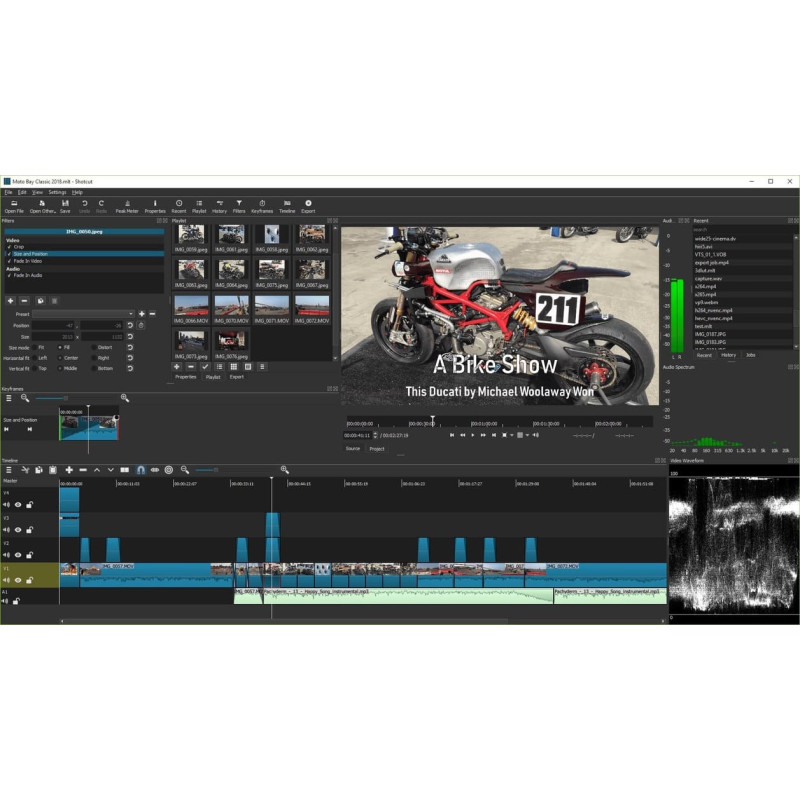The image size is (800, 800).
Task: Hide track V2 with its eye icon
Action: 18,555
